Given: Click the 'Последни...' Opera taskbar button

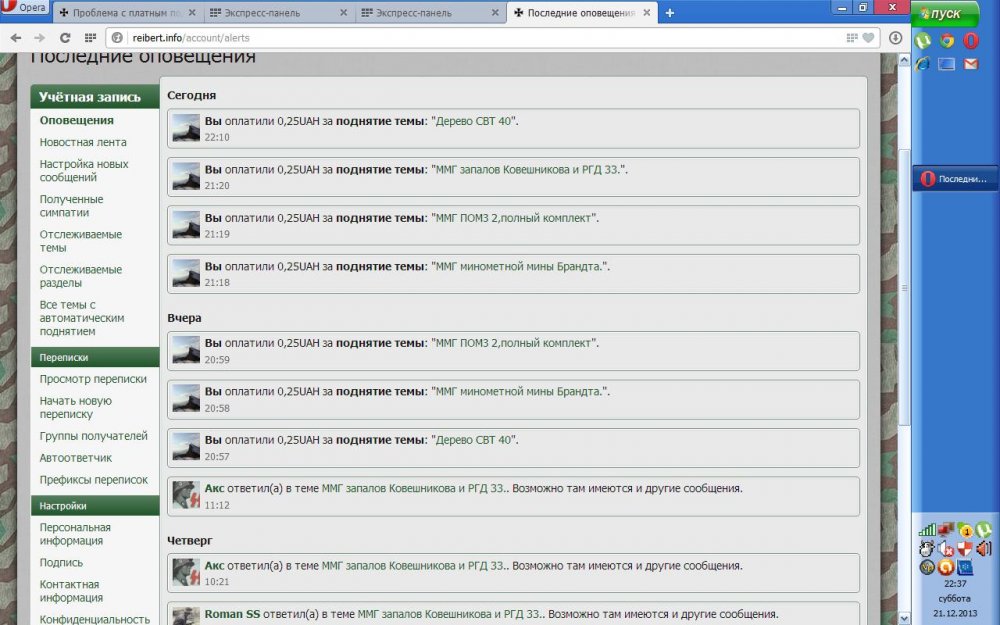Looking at the screenshot, I should [955, 179].
